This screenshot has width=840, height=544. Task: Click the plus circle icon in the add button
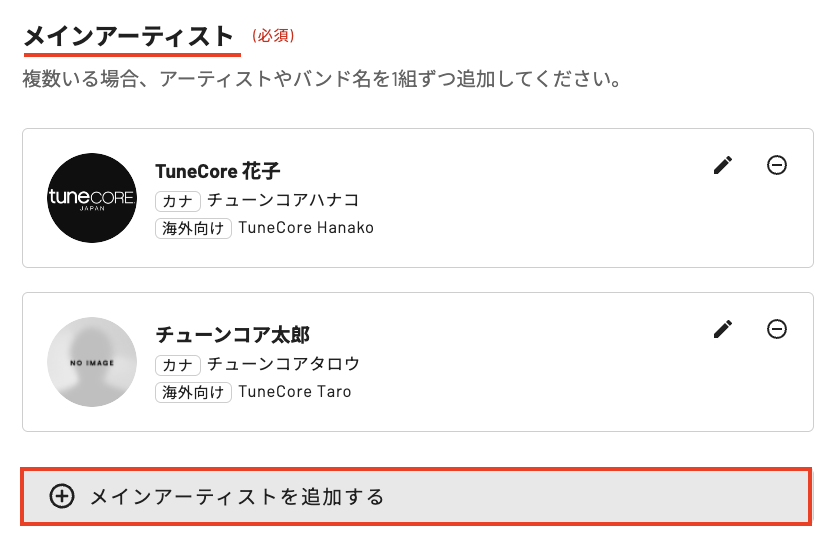click(x=62, y=496)
